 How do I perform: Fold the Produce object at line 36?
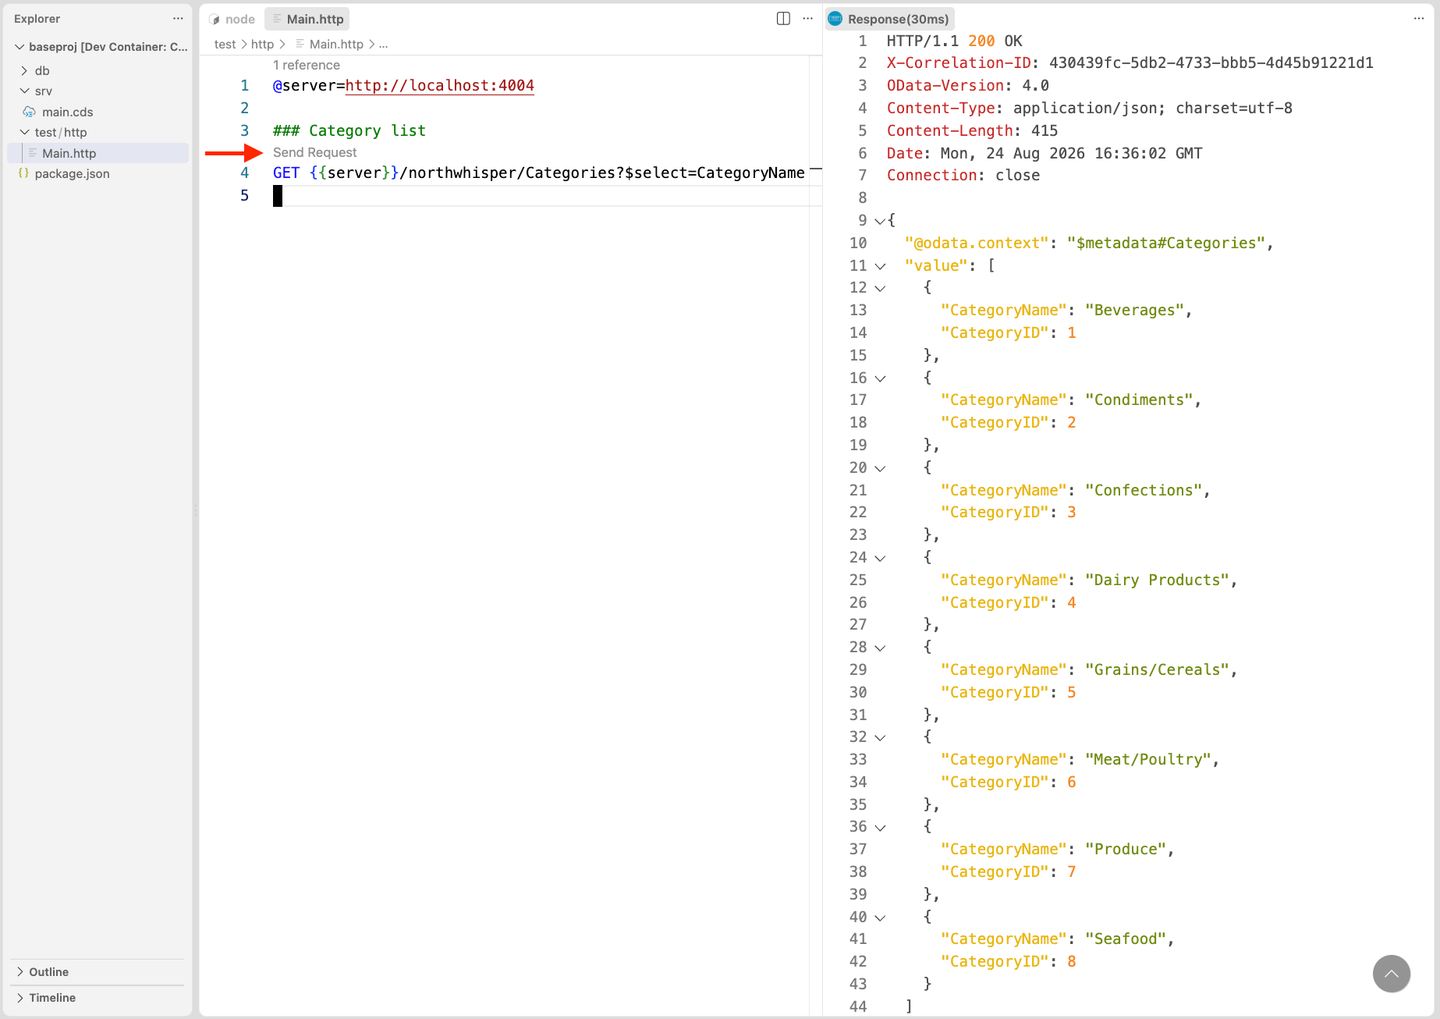tap(880, 827)
